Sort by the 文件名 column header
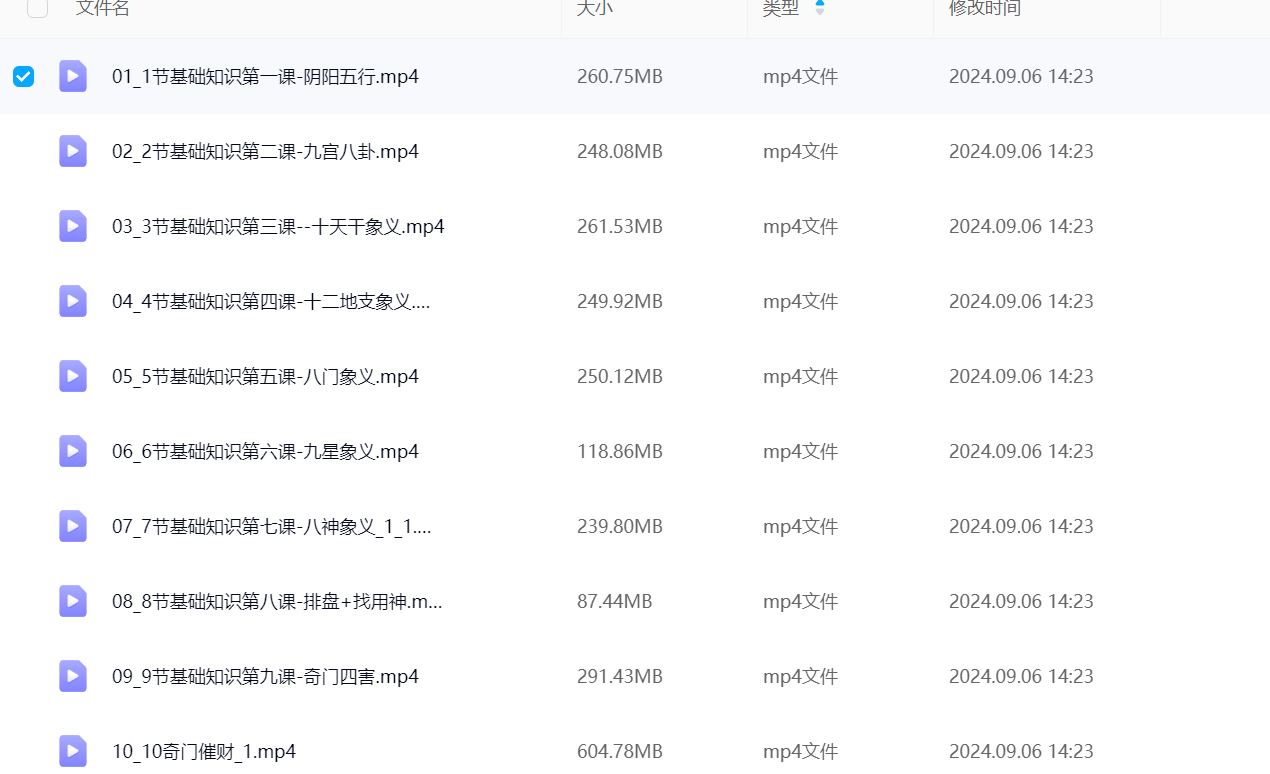The height and width of the screenshot is (774, 1270). coord(103,8)
